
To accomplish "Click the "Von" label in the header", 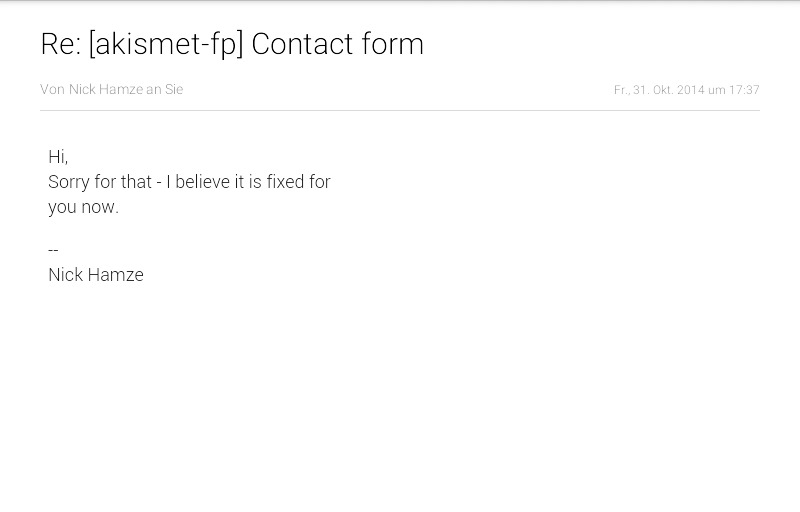I will click(x=52, y=89).
